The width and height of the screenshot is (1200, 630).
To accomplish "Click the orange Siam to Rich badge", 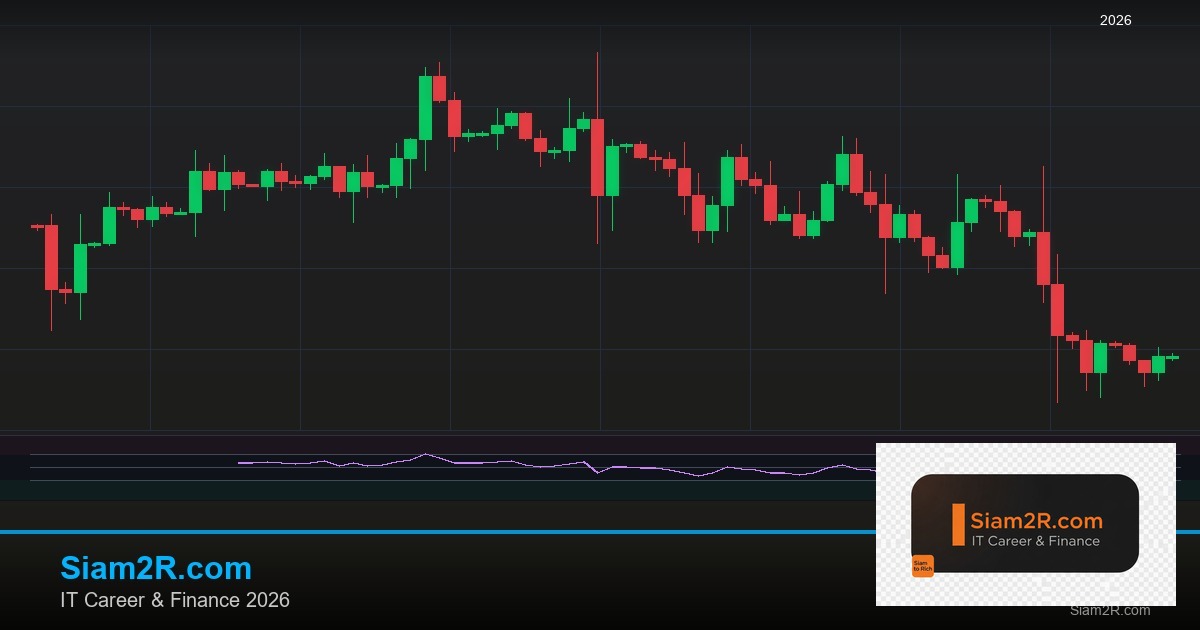I will pos(922,566).
